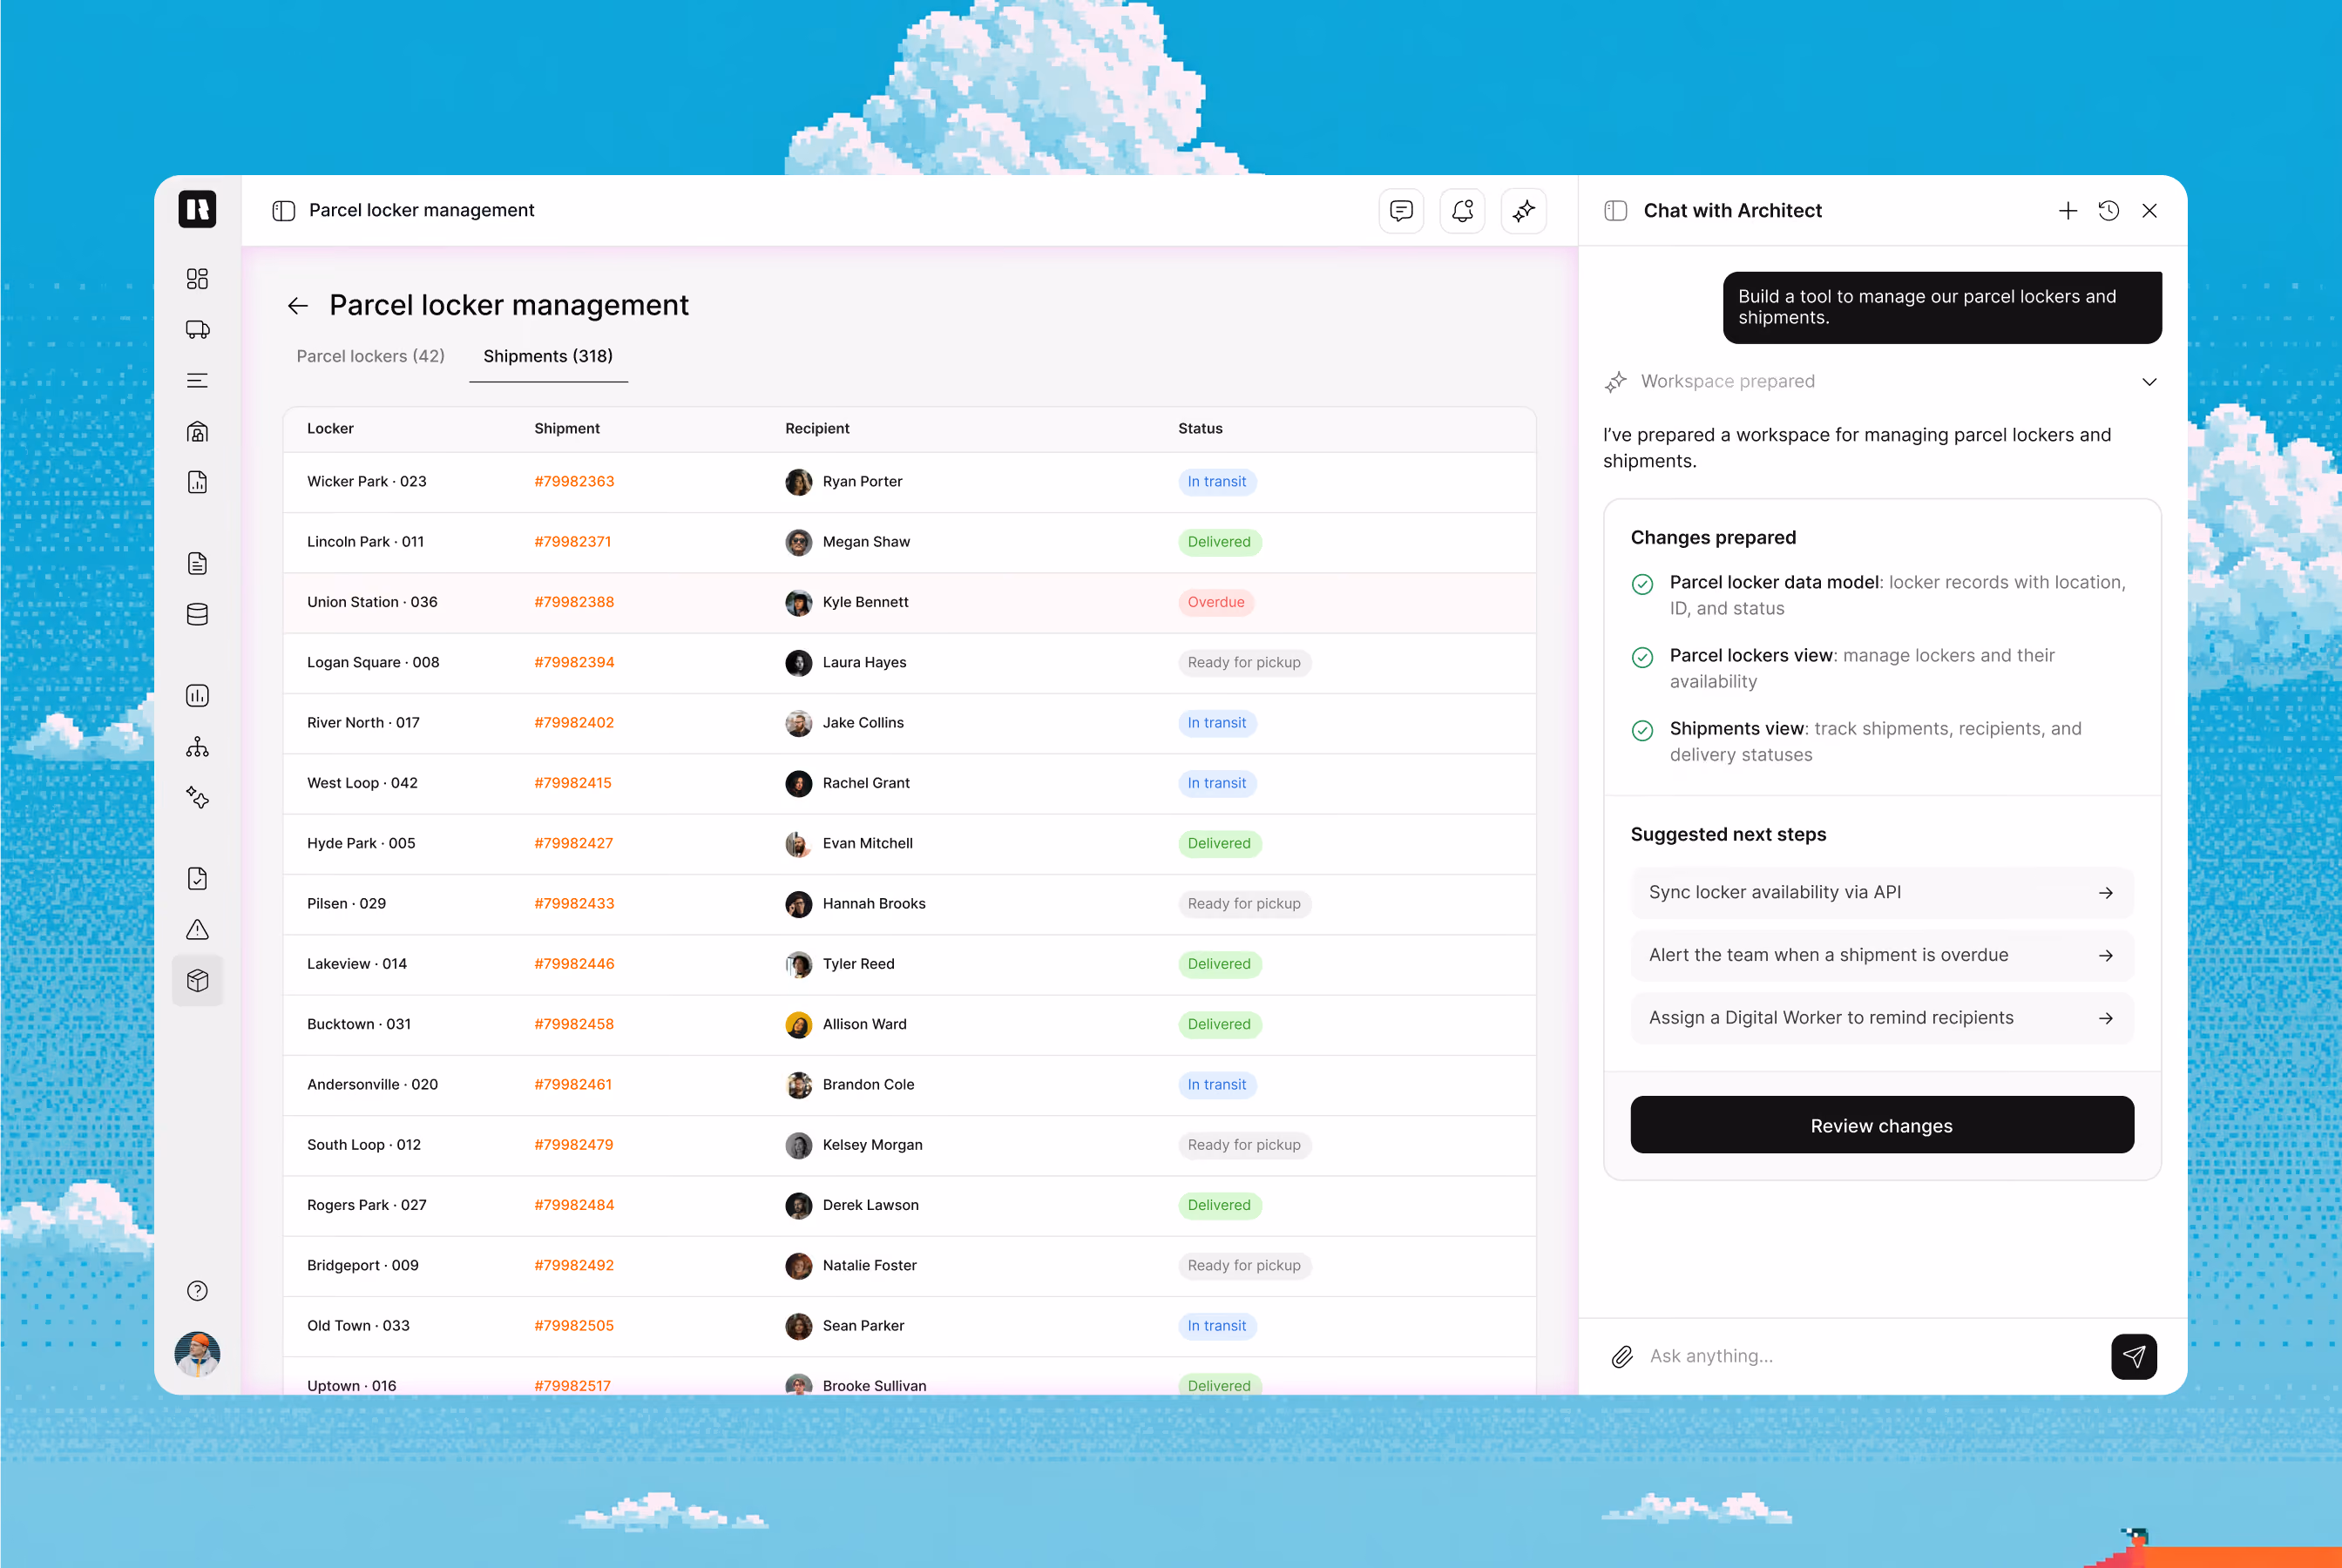The height and width of the screenshot is (1568, 2342).
Task: Open the delivery truck icon in sidebar
Action: point(197,330)
